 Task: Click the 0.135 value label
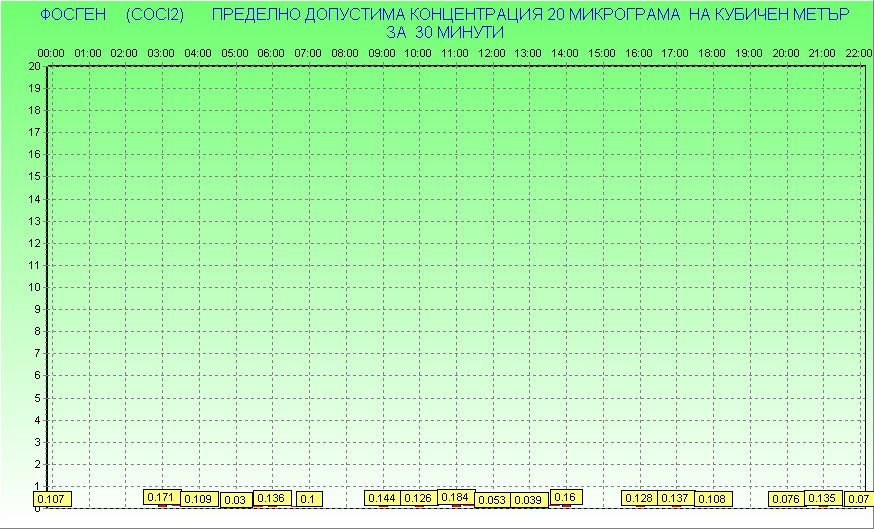coord(823,498)
